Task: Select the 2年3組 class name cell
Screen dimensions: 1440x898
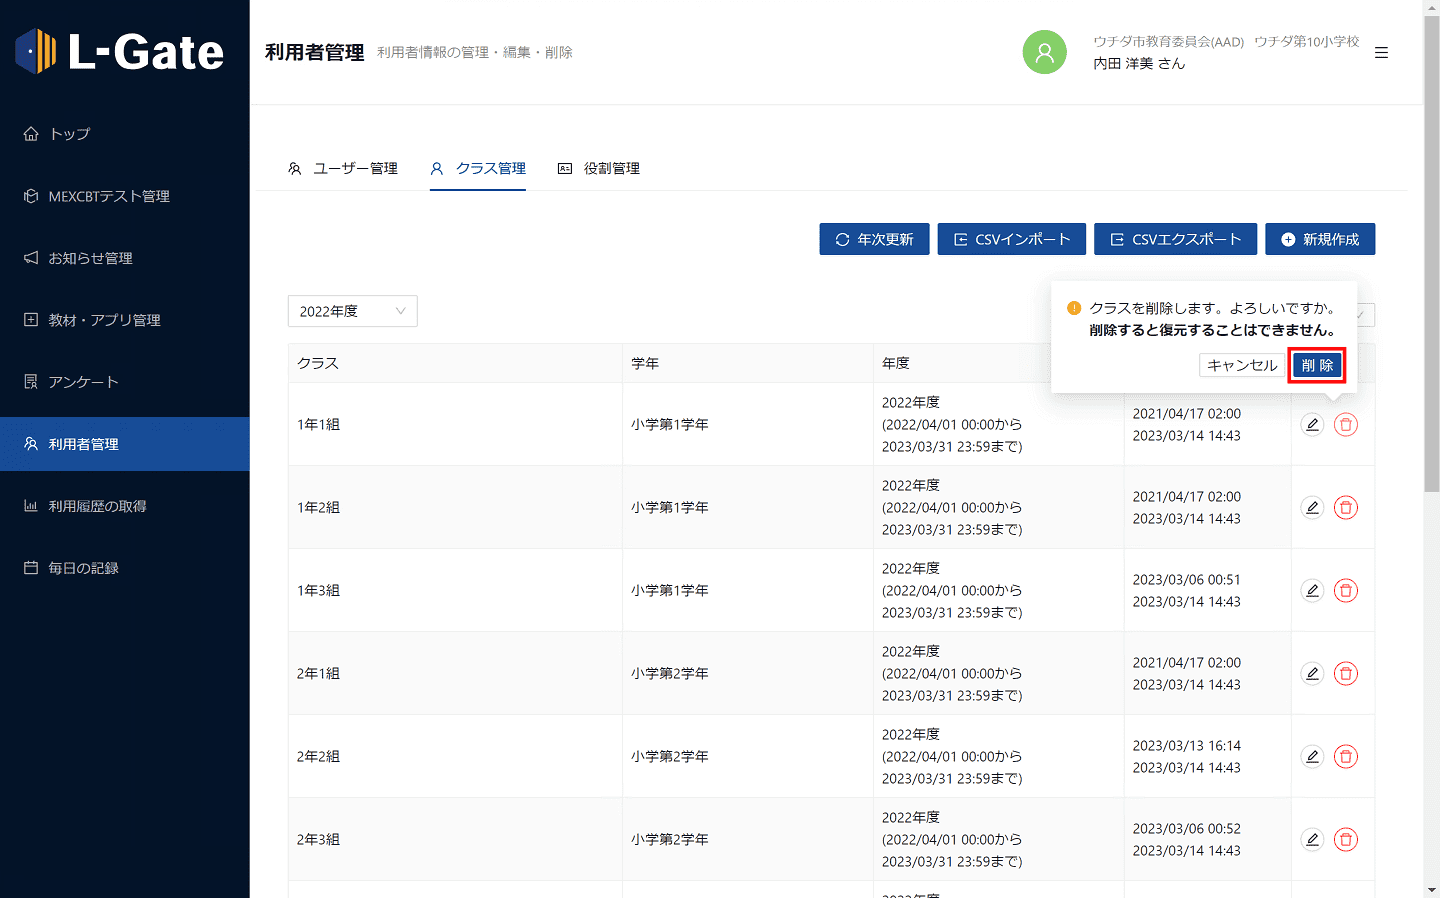Action: point(455,839)
